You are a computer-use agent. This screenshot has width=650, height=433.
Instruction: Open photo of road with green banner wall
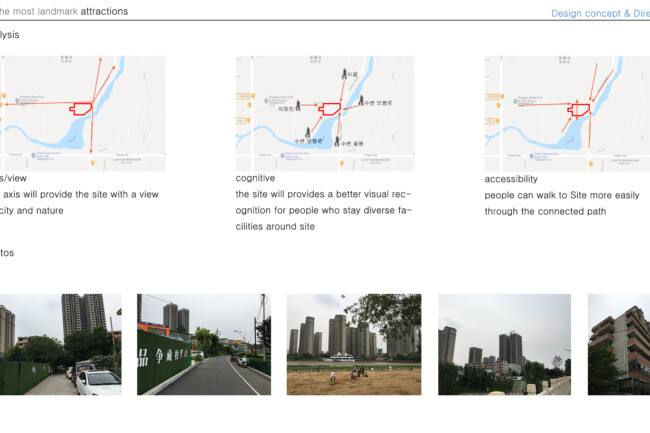pos(204,344)
